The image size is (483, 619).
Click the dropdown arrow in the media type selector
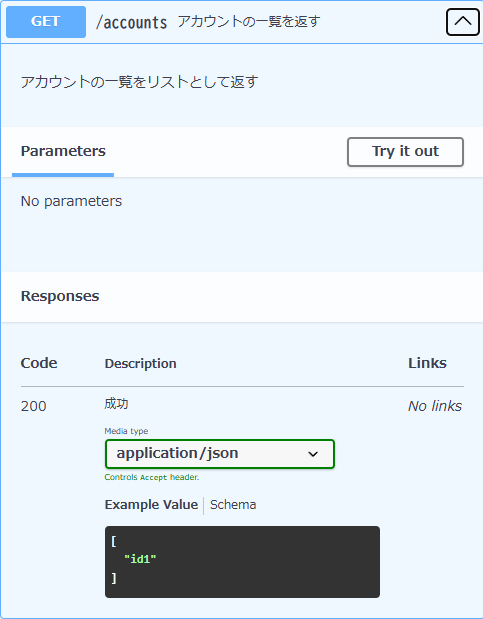(313, 454)
